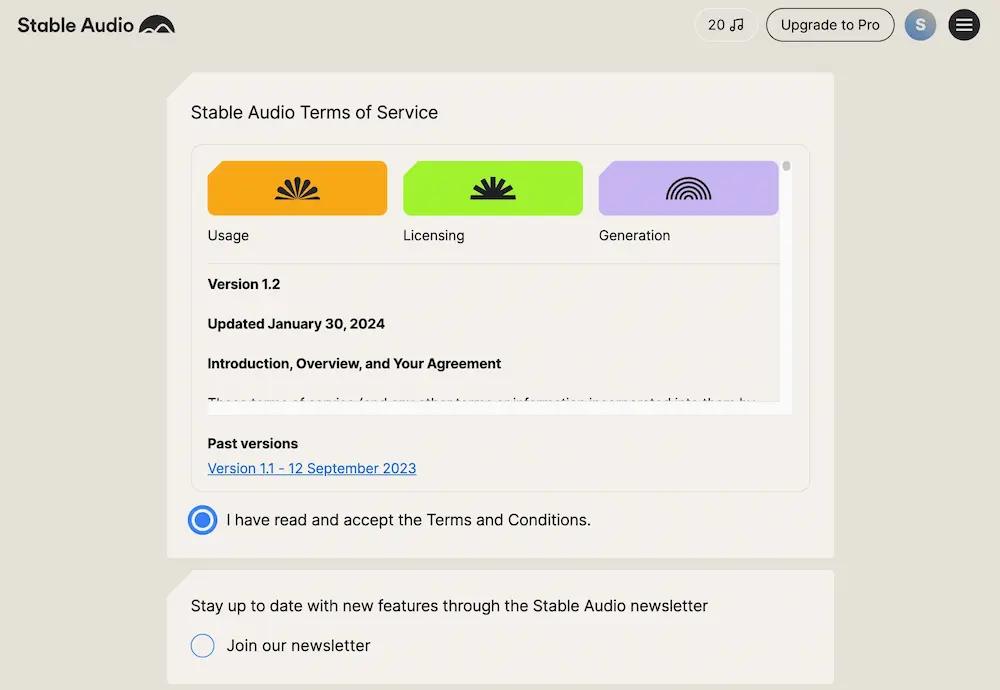
Task: Click the I have read and accept label
Action: pos(408,520)
